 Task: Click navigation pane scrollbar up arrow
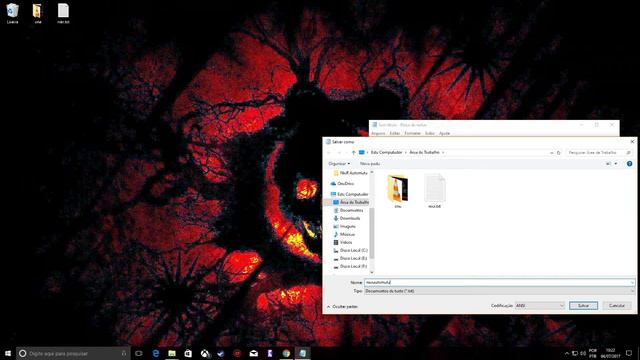[x=372, y=172]
